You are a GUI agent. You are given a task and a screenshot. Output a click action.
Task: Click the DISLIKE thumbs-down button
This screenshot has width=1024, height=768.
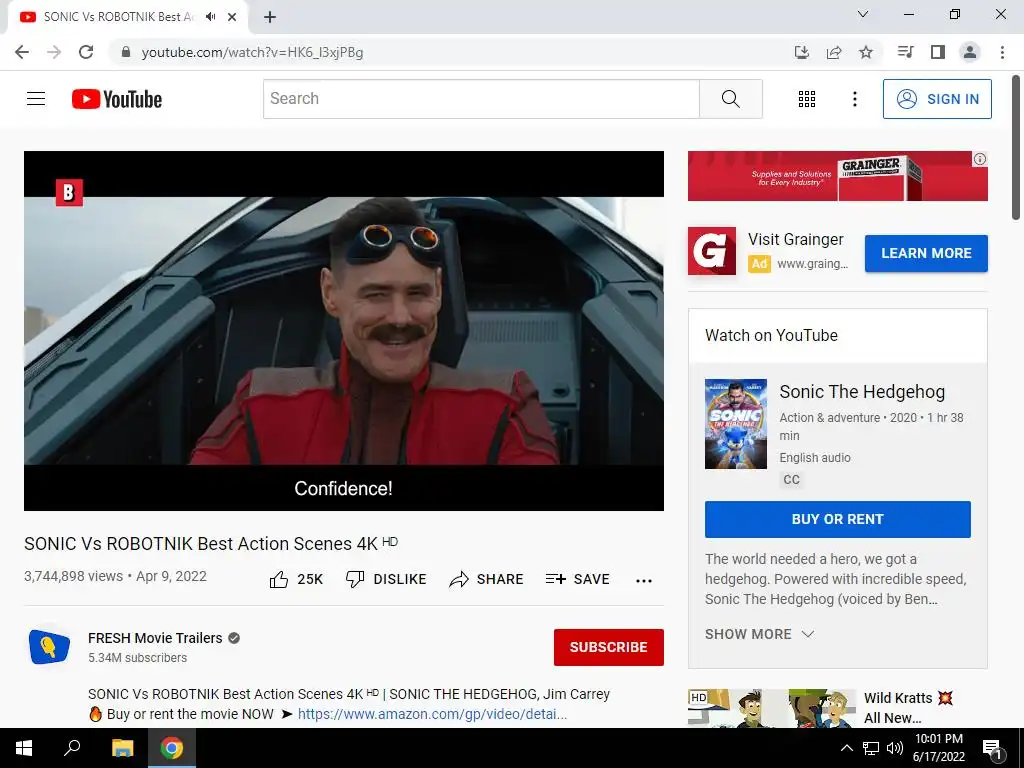(x=386, y=579)
